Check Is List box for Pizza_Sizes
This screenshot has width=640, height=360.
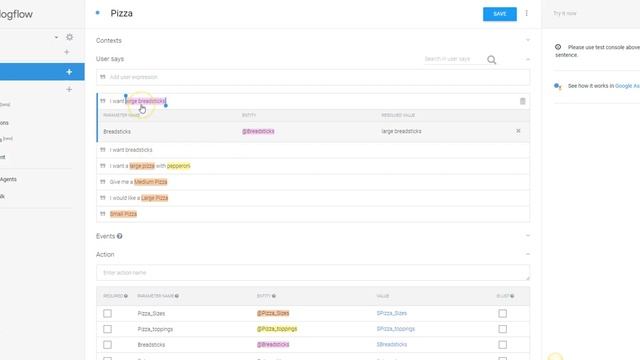[x=502, y=313]
